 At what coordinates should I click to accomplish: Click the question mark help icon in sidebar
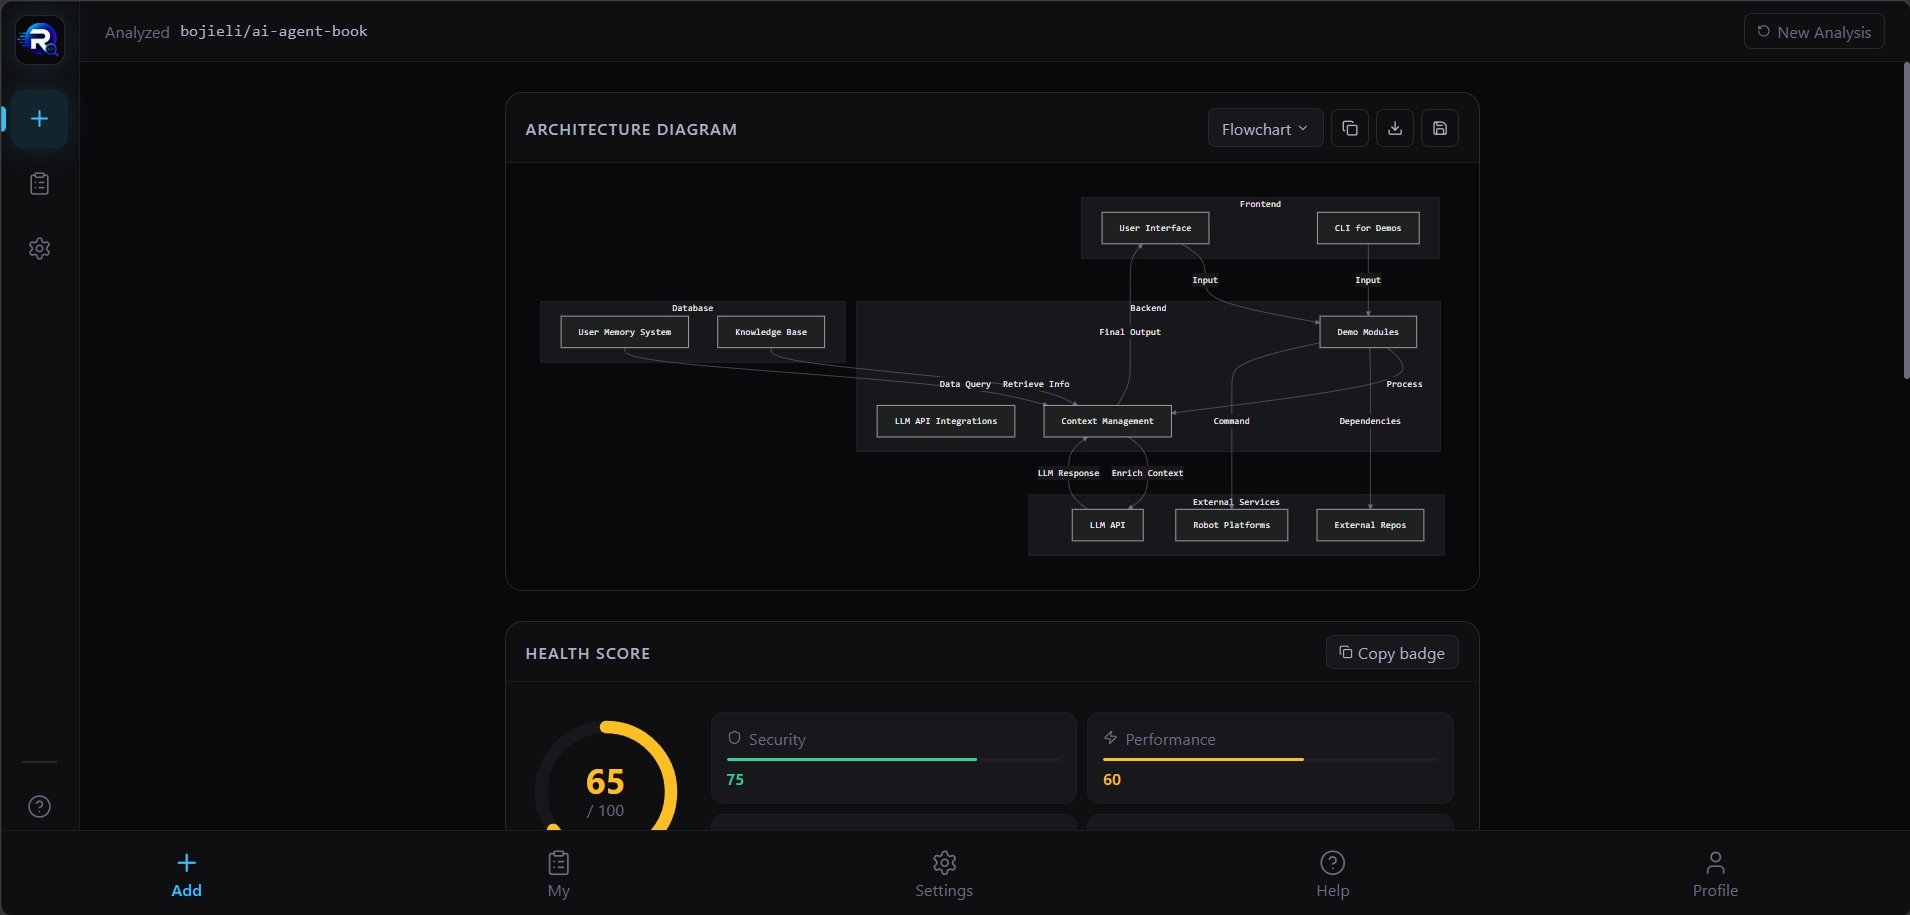point(40,807)
